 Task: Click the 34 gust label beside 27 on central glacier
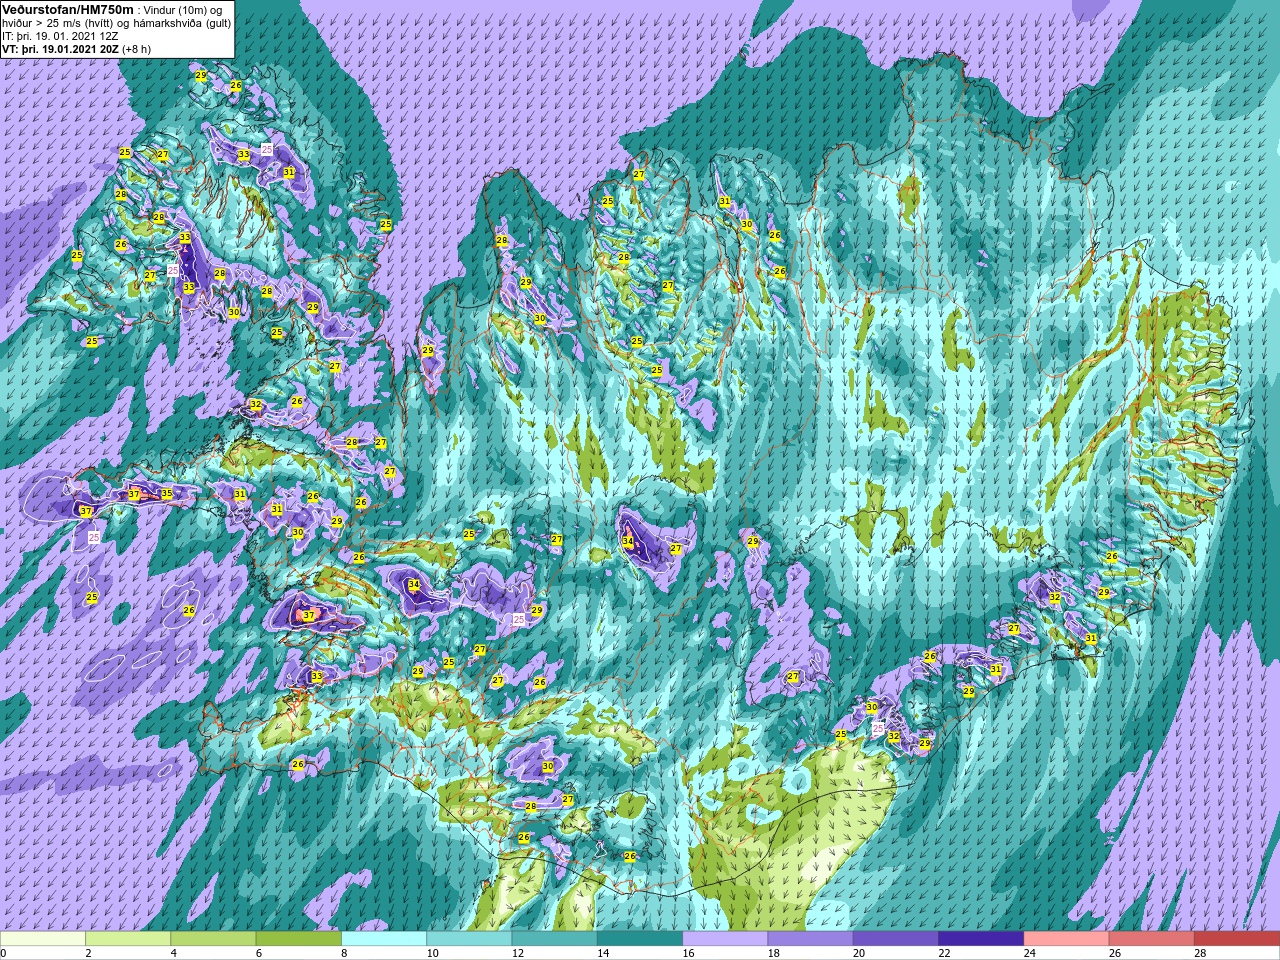[x=628, y=542]
